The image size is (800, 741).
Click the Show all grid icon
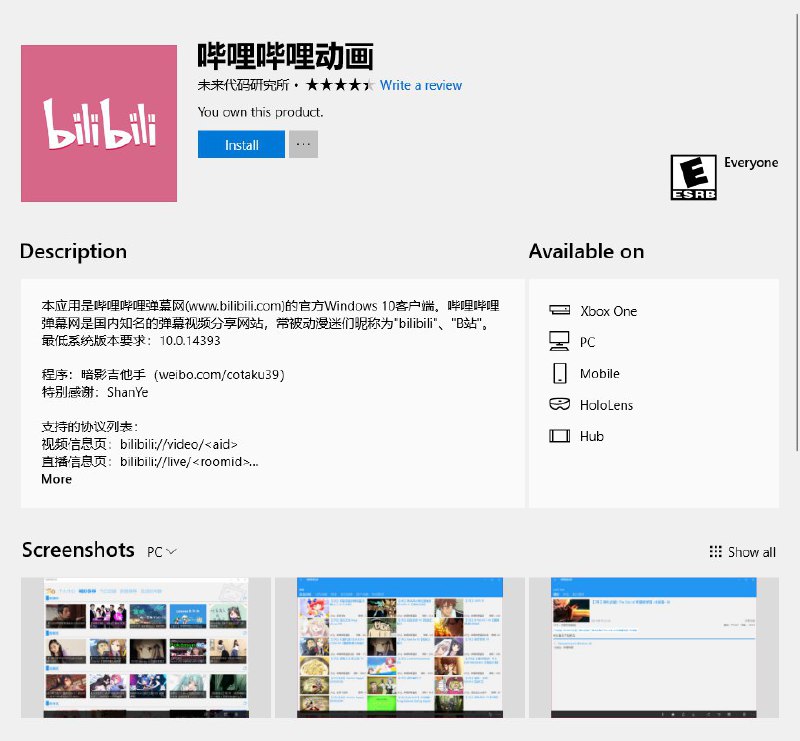pyautogui.click(x=716, y=552)
